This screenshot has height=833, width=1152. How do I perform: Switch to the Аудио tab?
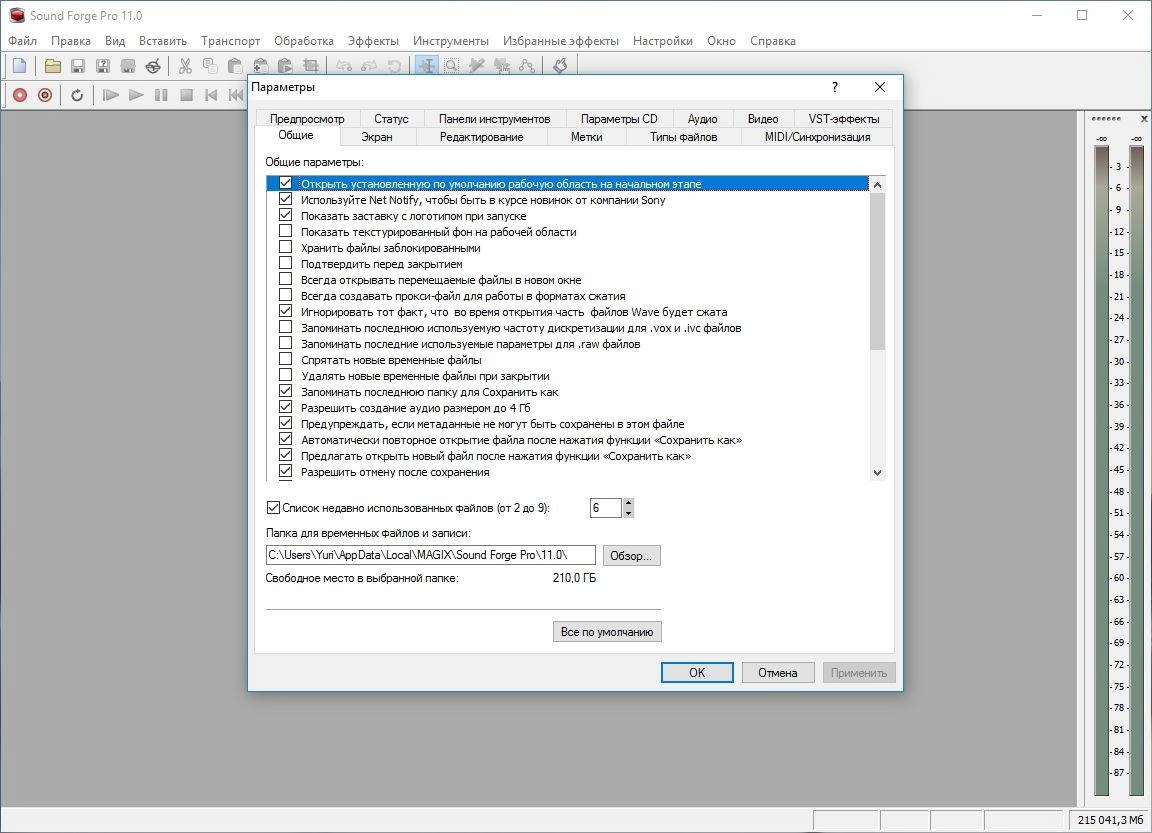(702, 118)
